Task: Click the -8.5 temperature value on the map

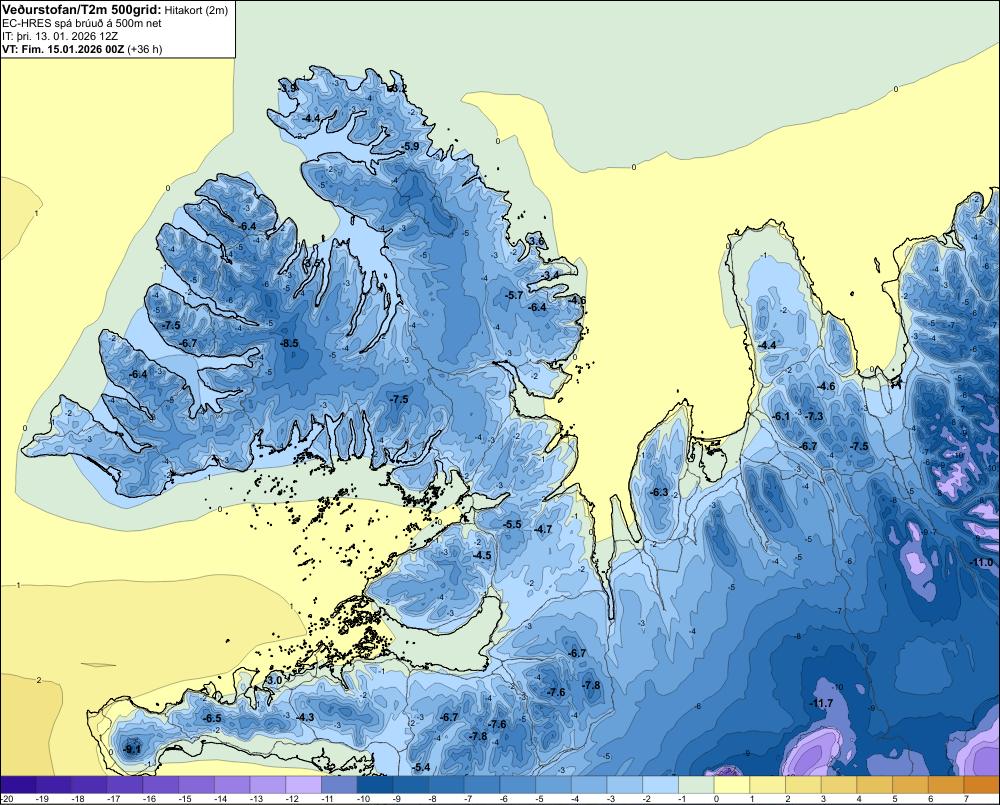Action: click(x=289, y=343)
